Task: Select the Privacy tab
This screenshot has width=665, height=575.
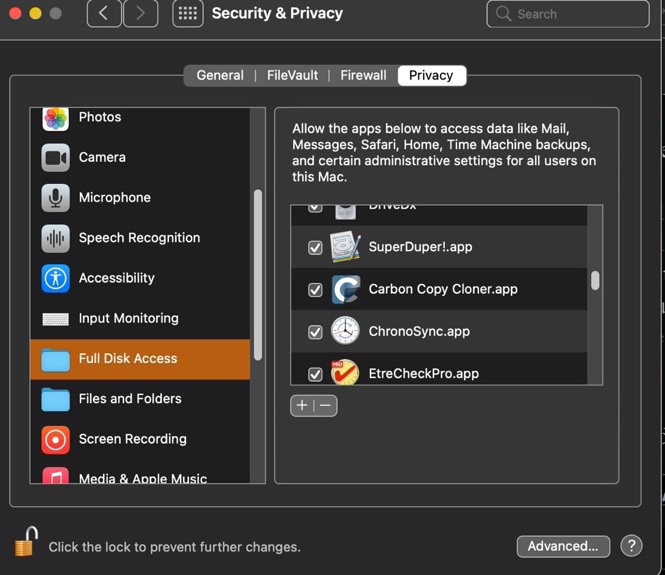Action: [431, 75]
